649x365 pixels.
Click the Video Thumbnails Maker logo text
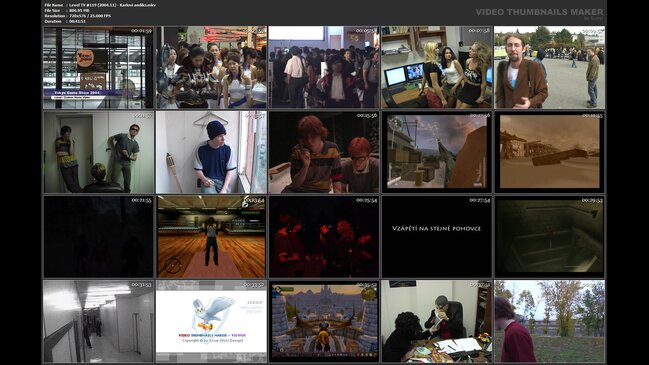(x=539, y=12)
